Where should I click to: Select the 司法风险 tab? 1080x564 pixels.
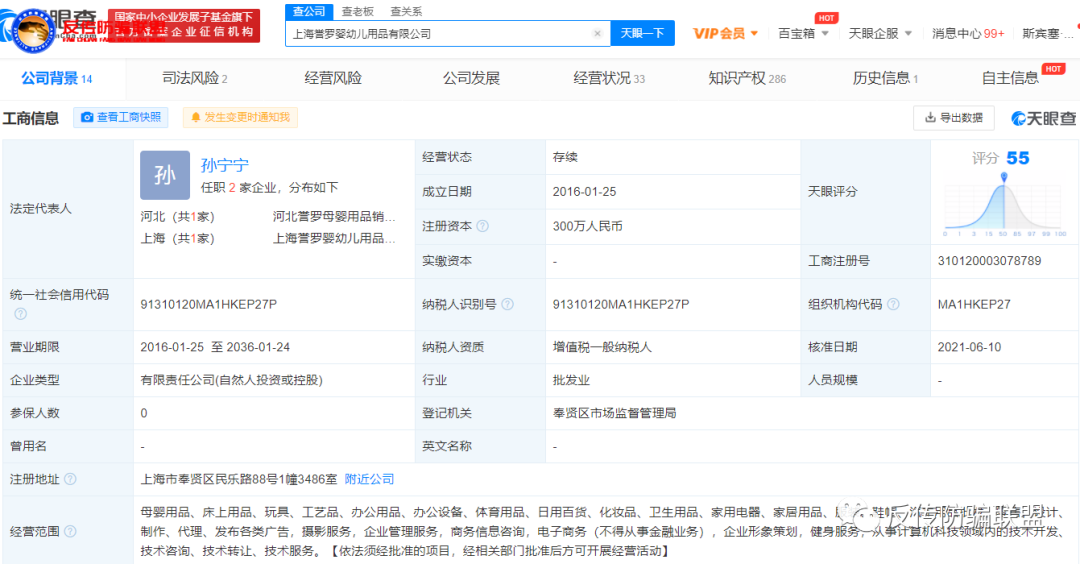click(194, 79)
